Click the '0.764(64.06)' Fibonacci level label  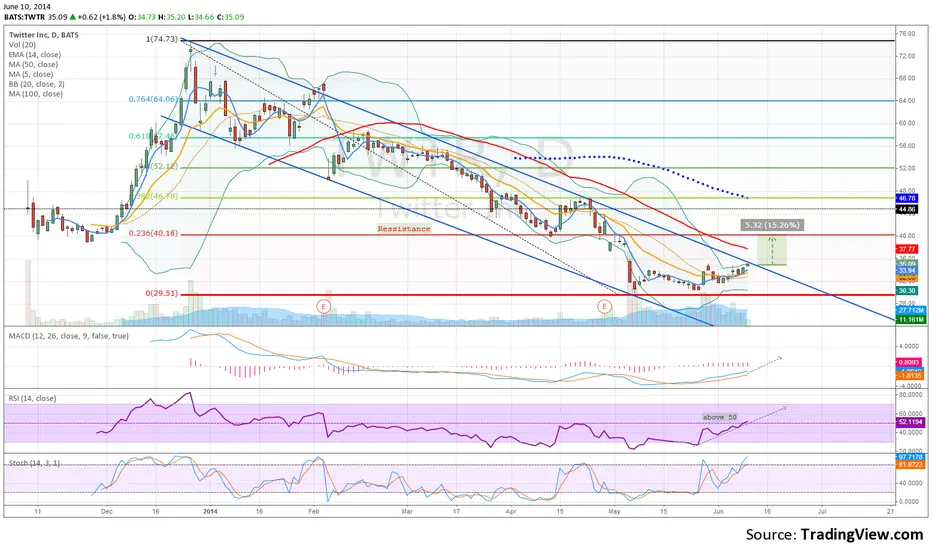(153, 99)
